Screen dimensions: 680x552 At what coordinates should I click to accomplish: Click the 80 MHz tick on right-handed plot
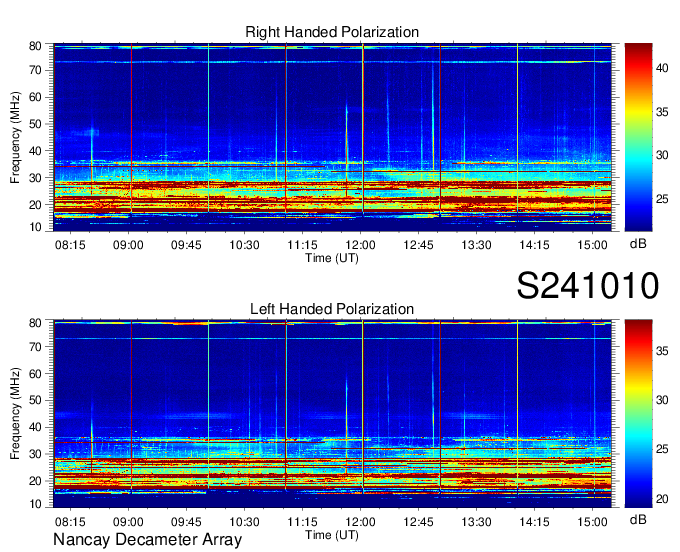[35, 46]
